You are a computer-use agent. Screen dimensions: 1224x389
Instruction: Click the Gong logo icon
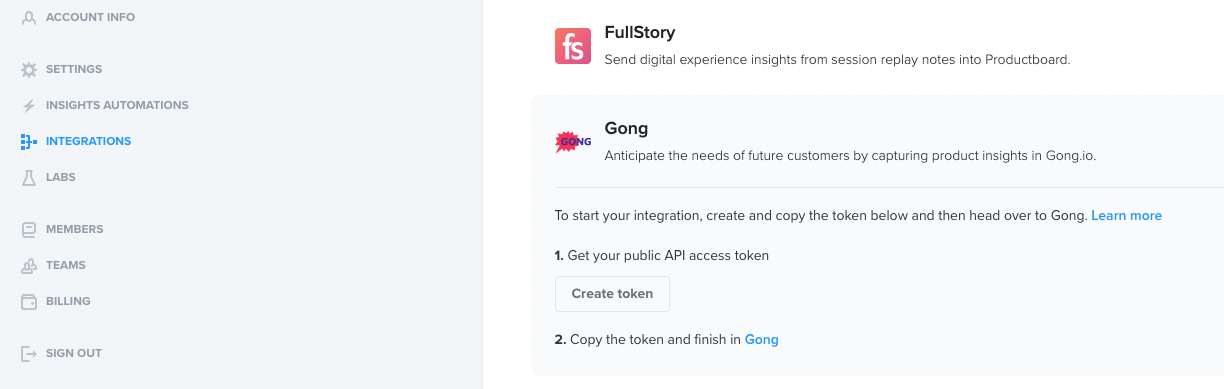point(573,141)
